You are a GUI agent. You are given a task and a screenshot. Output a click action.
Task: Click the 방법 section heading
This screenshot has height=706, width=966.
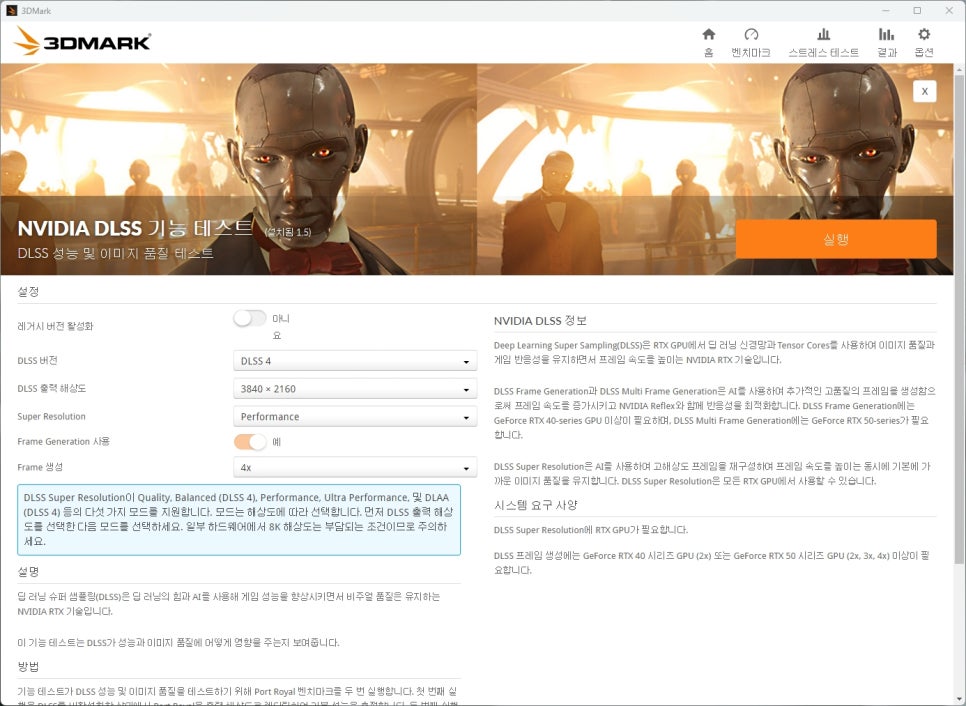(x=28, y=667)
